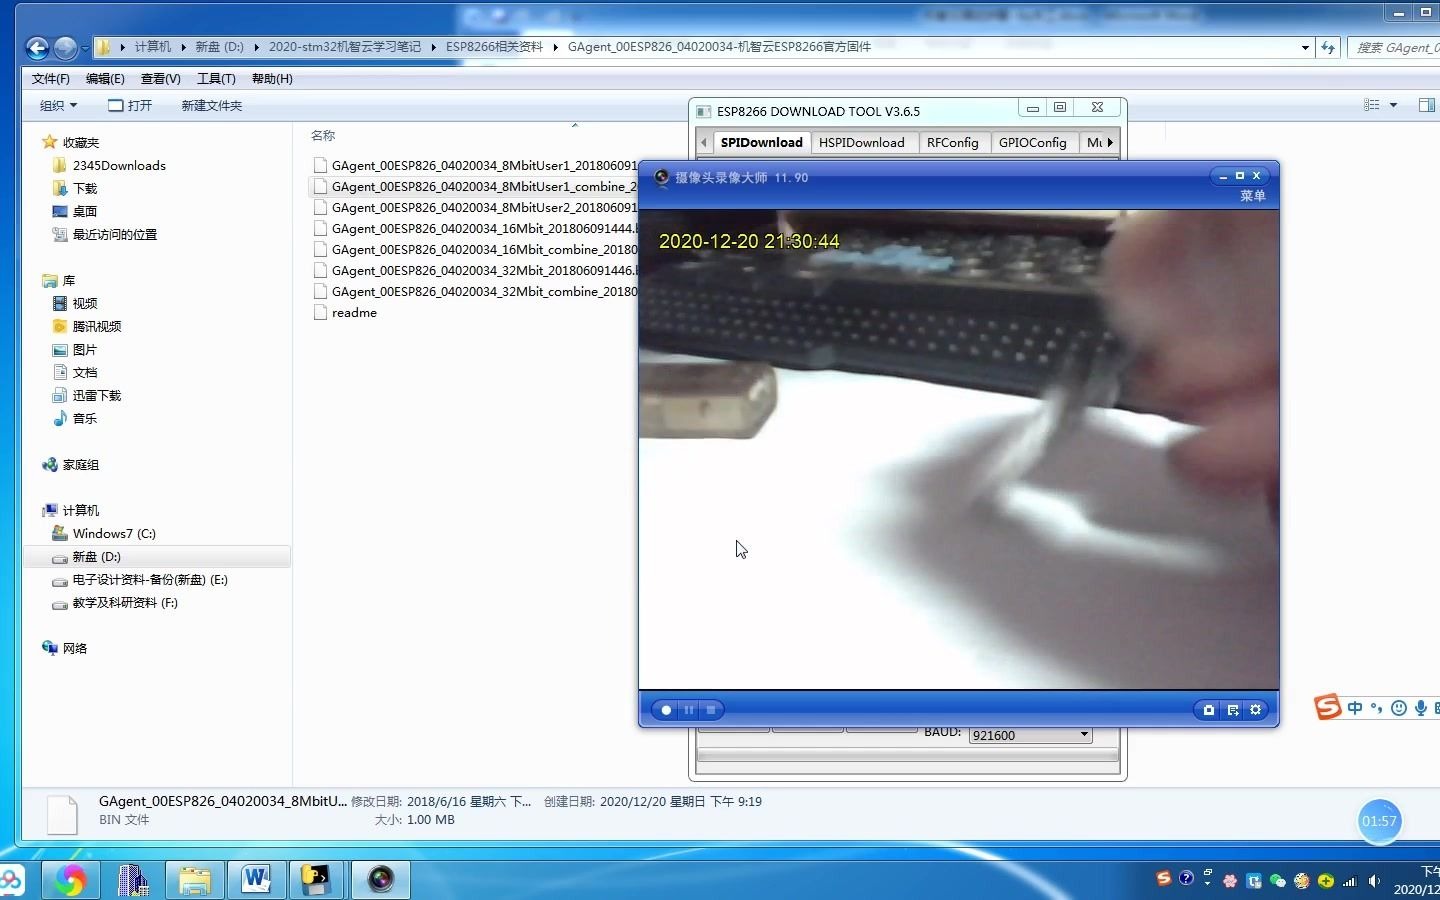Expand the BAUD rate dropdown
This screenshot has height=900, width=1440.
(x=1084, y=735)
